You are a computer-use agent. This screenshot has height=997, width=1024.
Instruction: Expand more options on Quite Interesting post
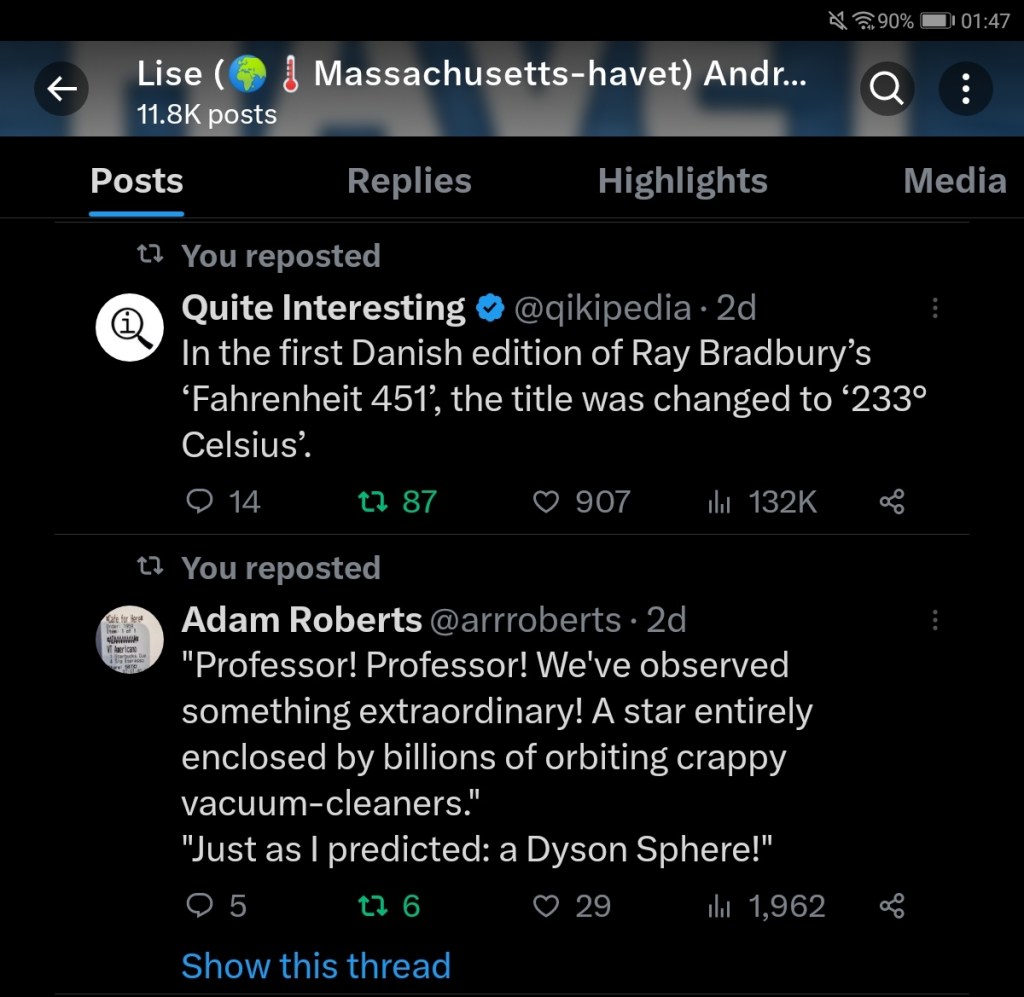(935, 309)
